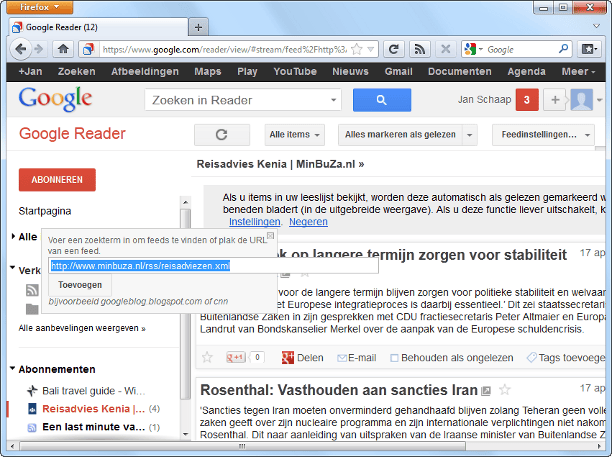
Task: Open the list all tabs arrow
Action: click(596, 26)
